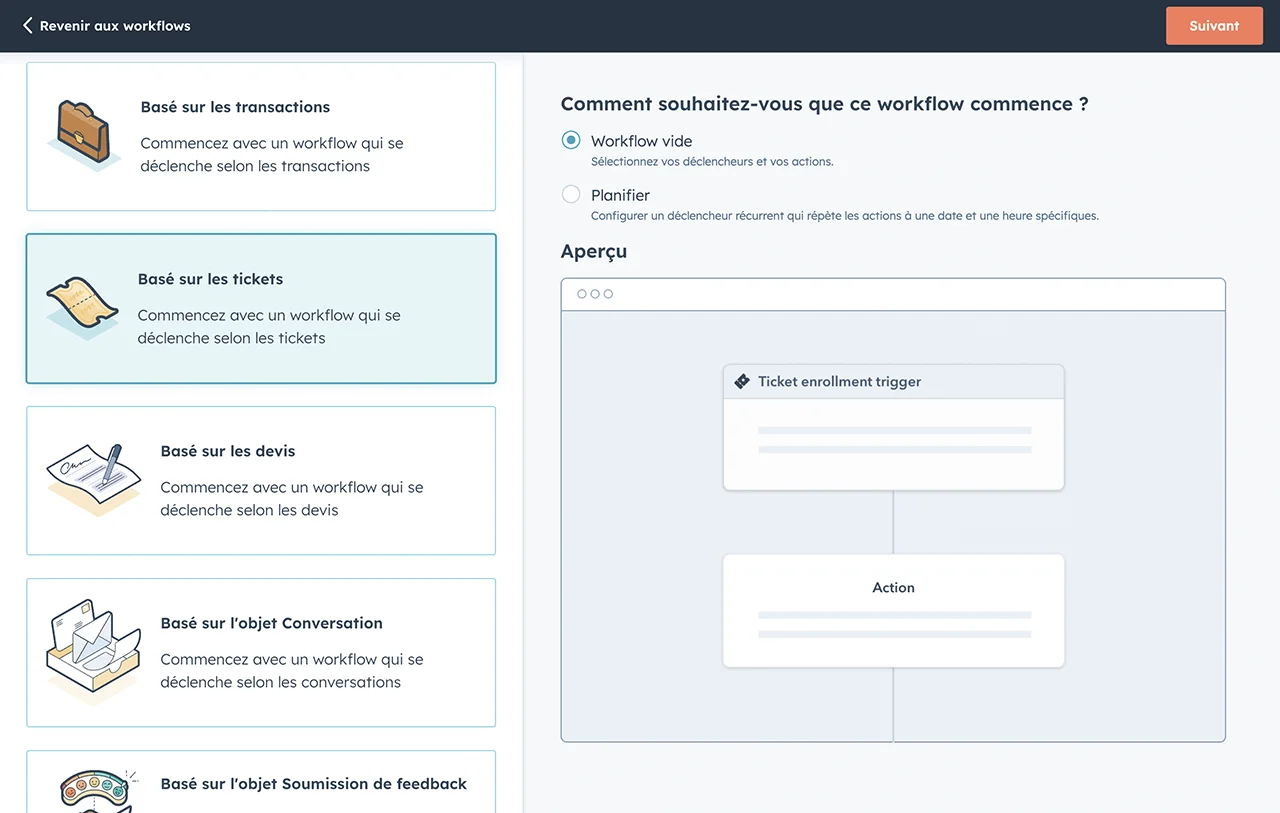The height and width of the screenshot is (813, 1280).
Task: Click the back arrow chevron icon
Action: pyautogui.click(x=27, y=26)
